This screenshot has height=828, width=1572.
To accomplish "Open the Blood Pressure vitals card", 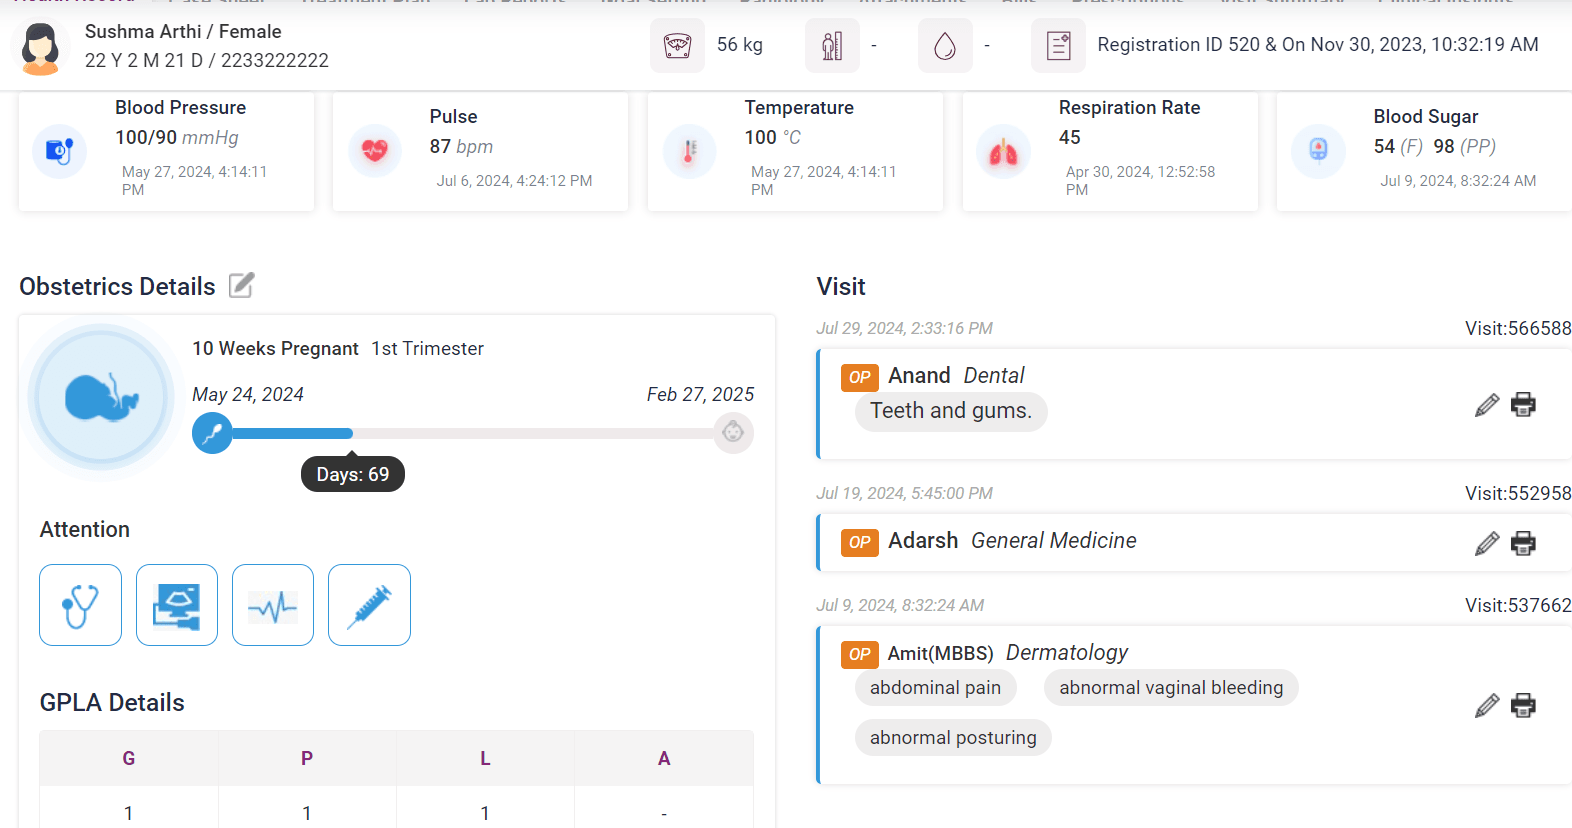I will tap(166, 151).
